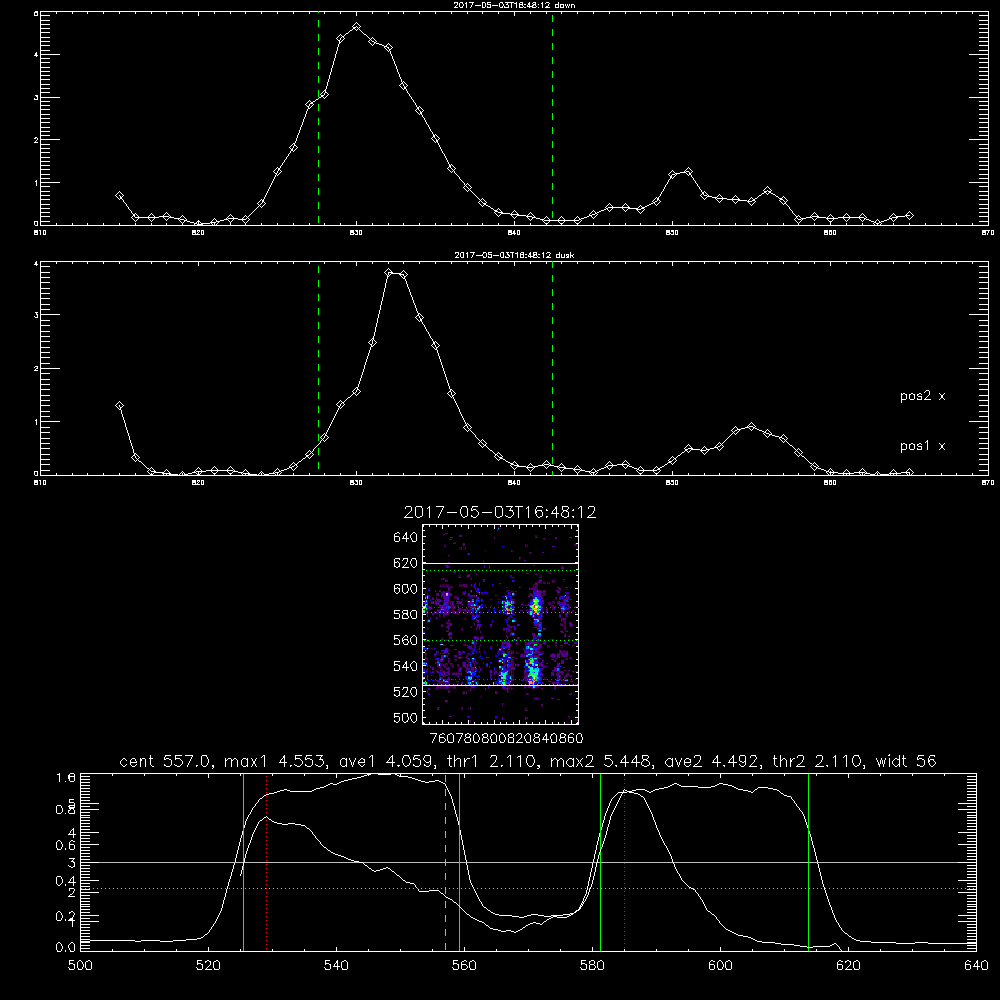The image size is (1000, 1000).
Task: Click the '0.0' label on bottom plot y-axis
Action: coord(66,947)
